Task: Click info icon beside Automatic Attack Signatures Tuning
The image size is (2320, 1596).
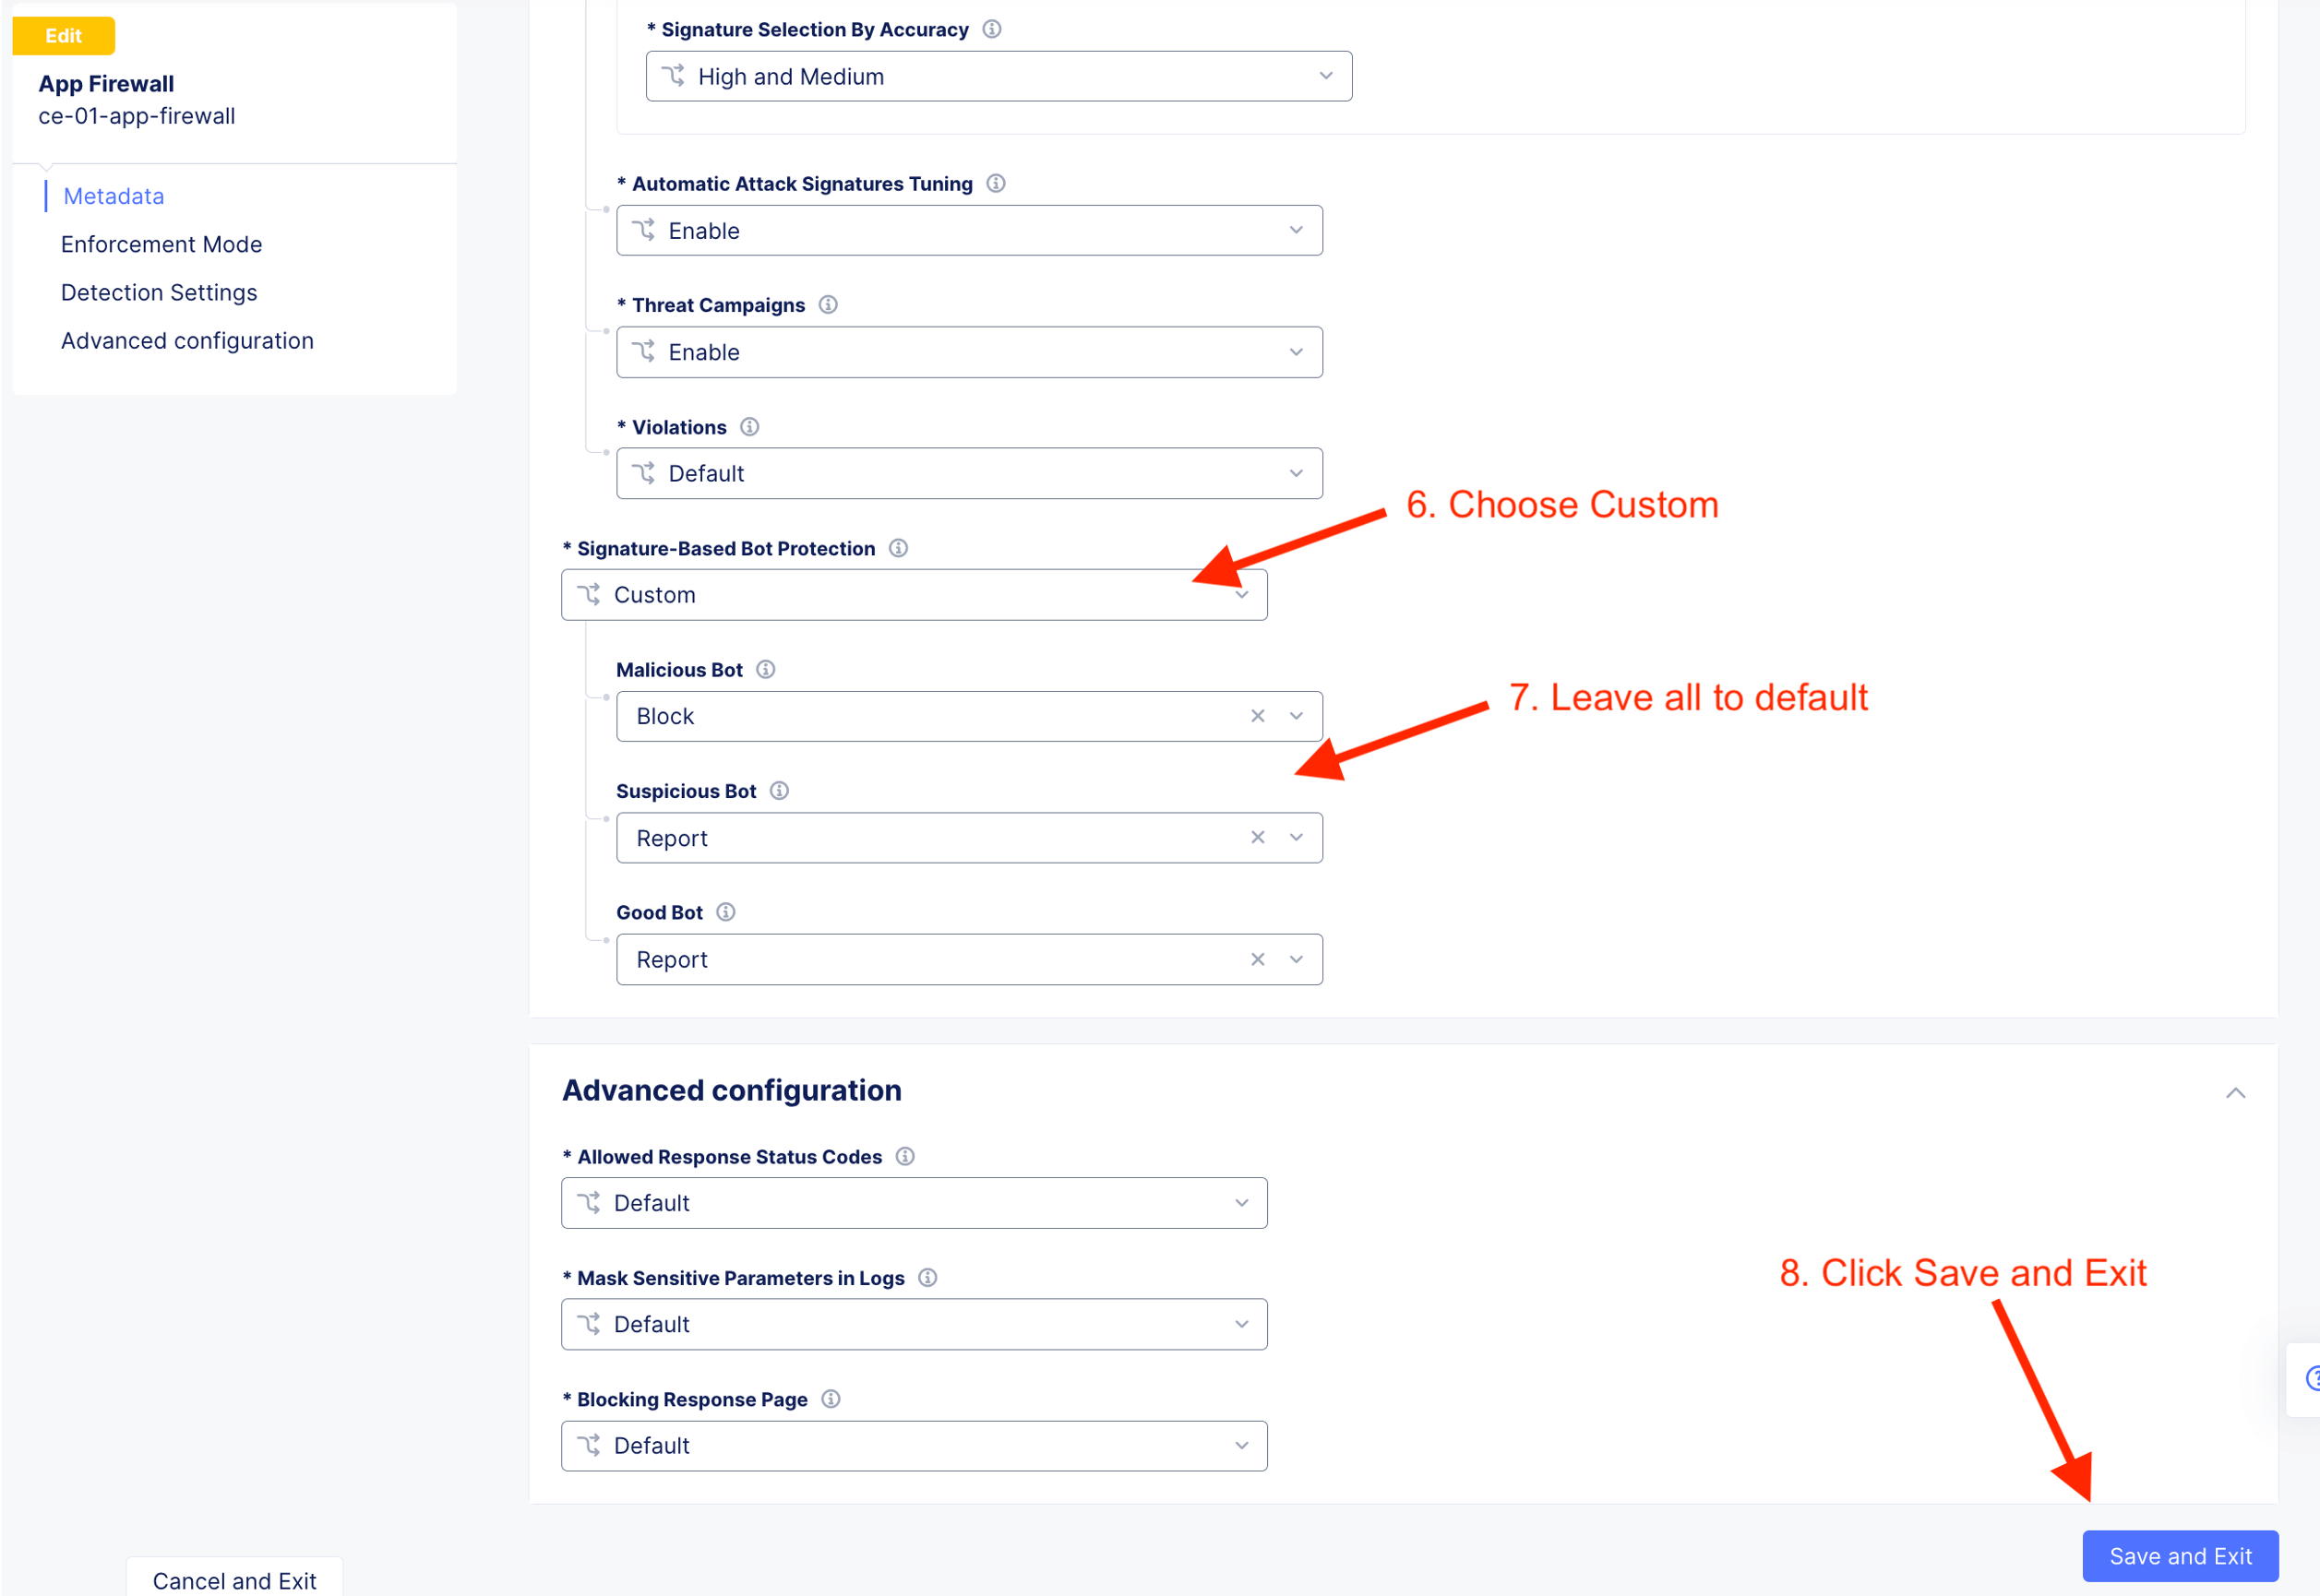Action: click(x=995, y=183)
